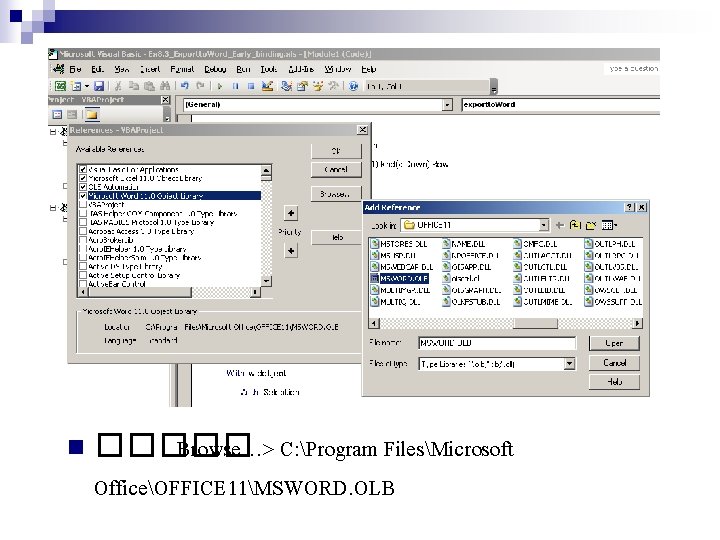This screenshot has width=720, height=540.
Task: Click the File name input field
Action: click(x=497, y=343)
